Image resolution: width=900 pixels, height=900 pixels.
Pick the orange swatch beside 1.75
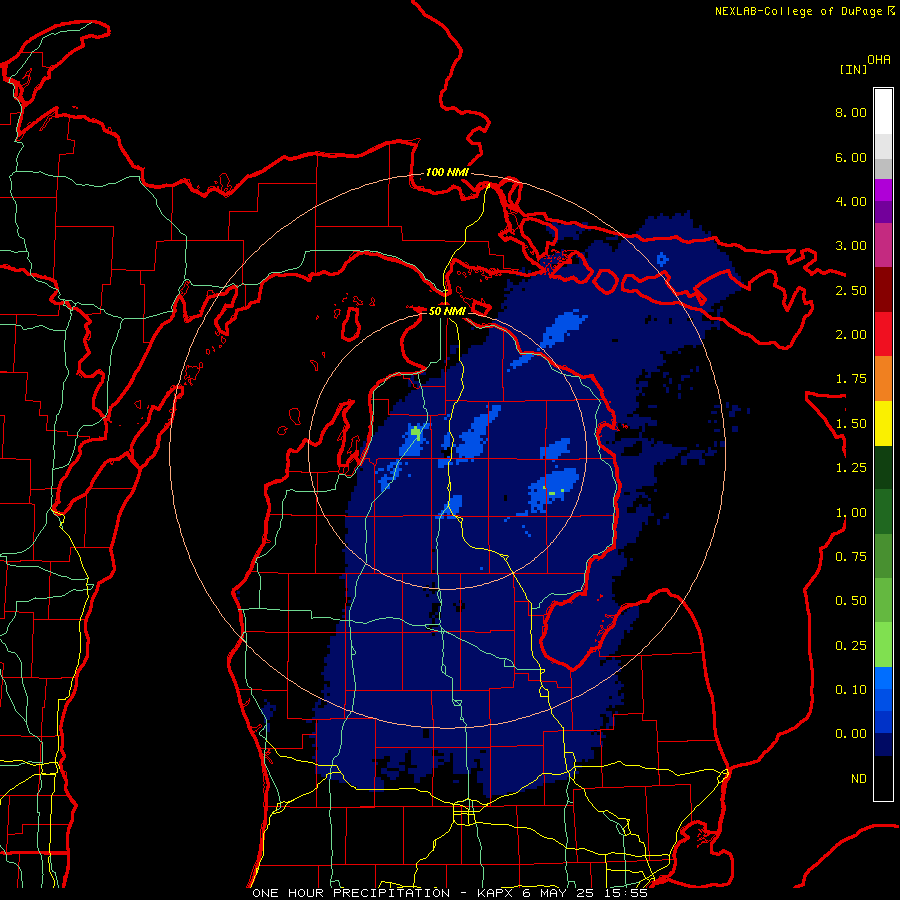[x=883, y=378]
